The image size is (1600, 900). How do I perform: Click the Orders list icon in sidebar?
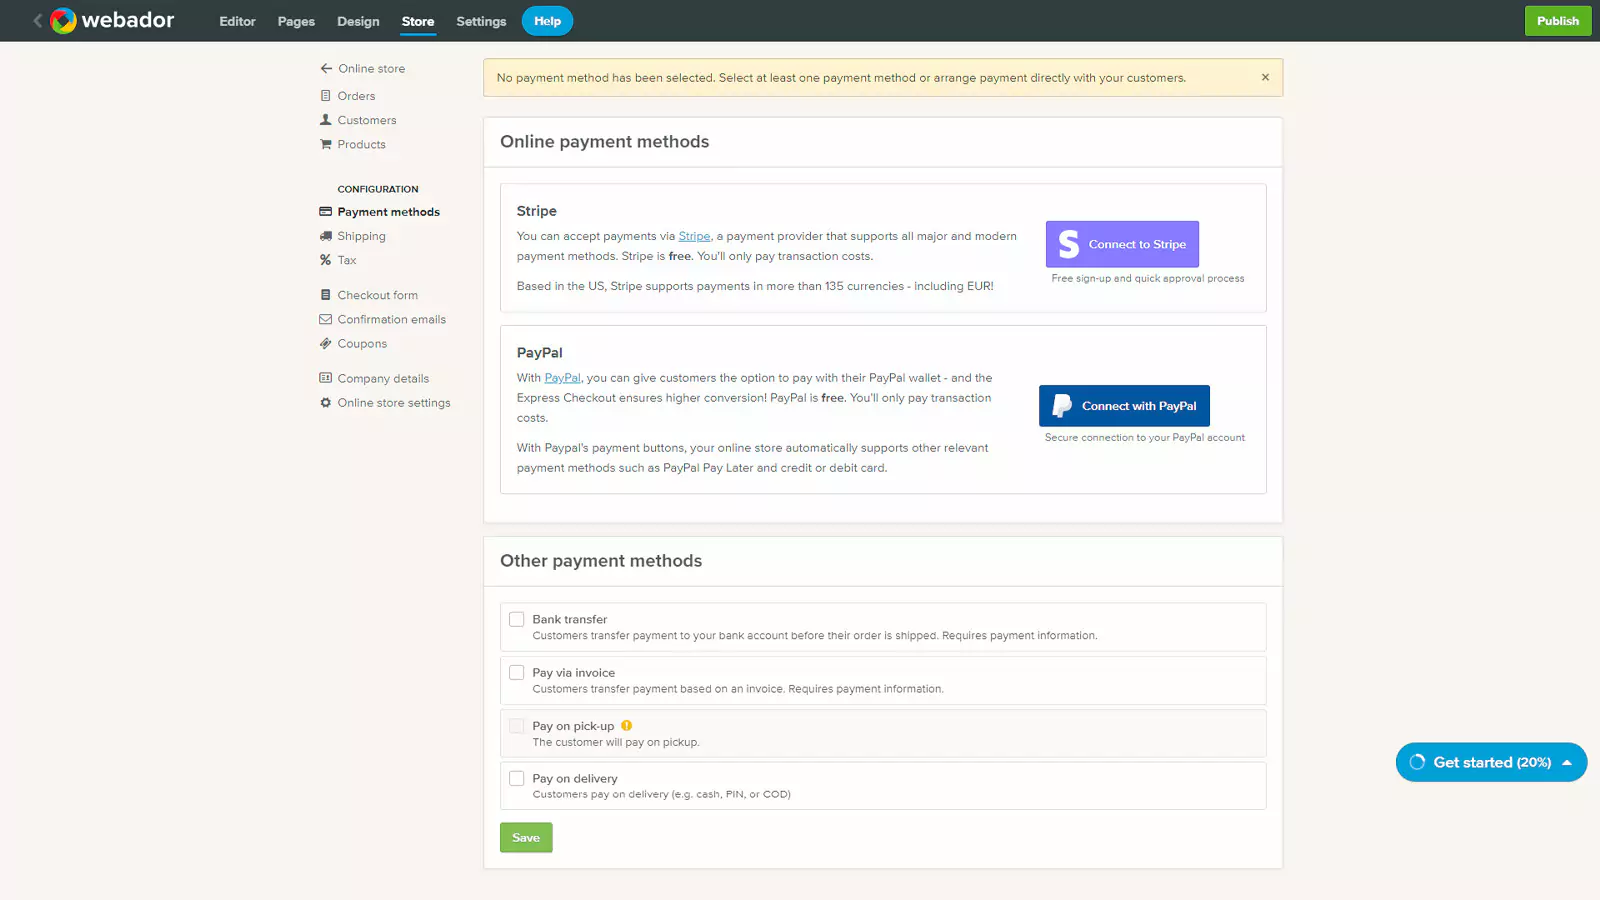325,96
